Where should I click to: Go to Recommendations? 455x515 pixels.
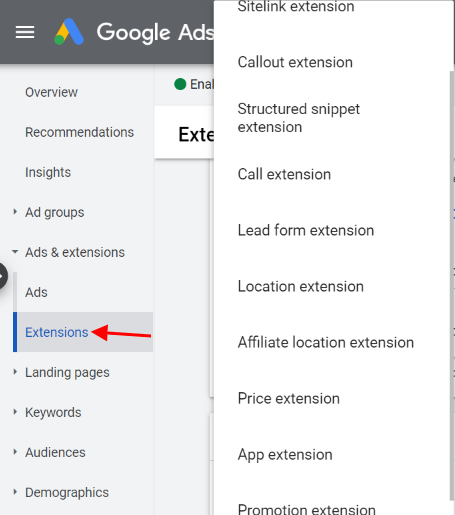(79, 132)
